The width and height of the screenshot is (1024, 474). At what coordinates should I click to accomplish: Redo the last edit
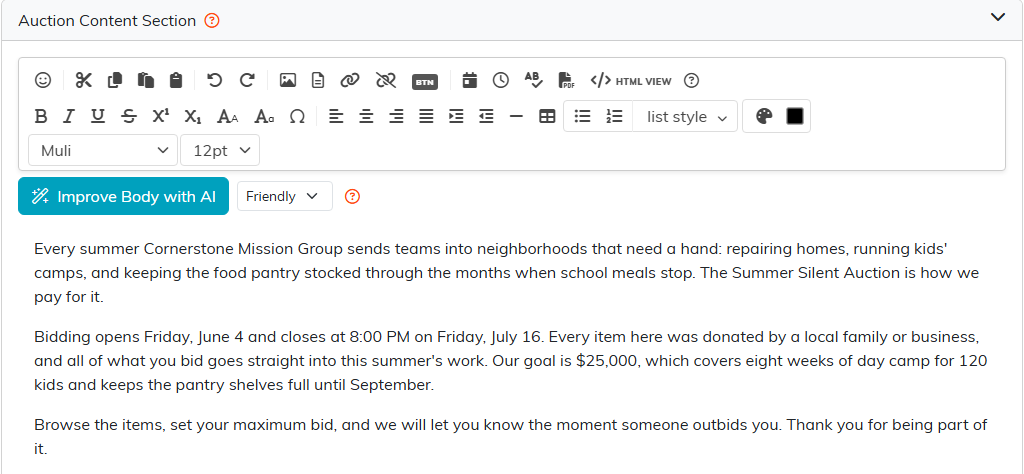click(x=247, y=80)
